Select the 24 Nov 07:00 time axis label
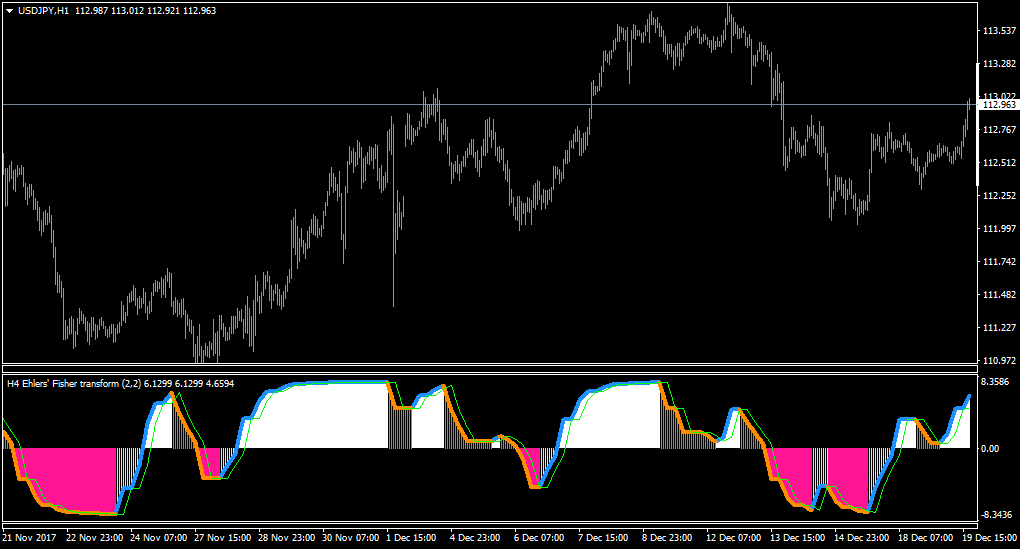The width and height of the screenshot is (1020, 549). pos(159,538)
